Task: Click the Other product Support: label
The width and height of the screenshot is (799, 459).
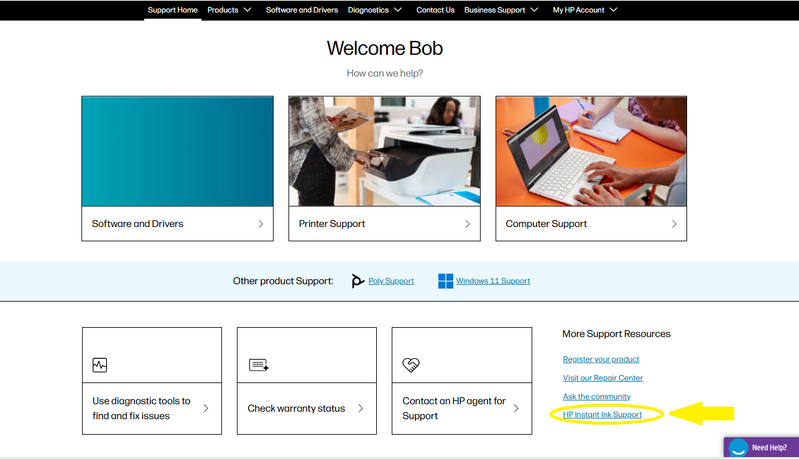Action: [x=283, y=281]
